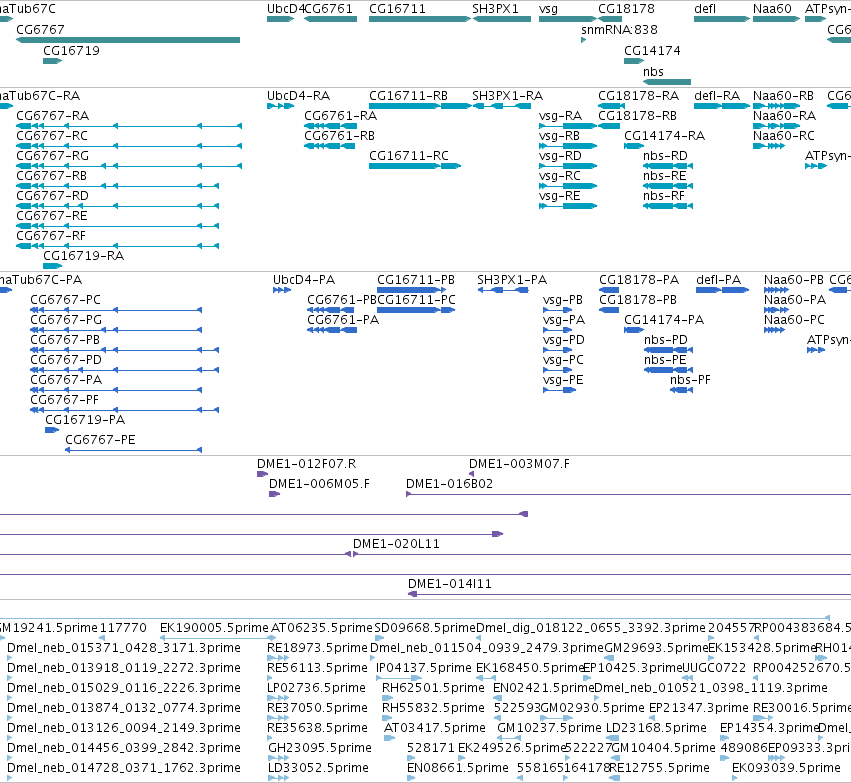Select transcript CG6767-RF

tap(117, 246)
